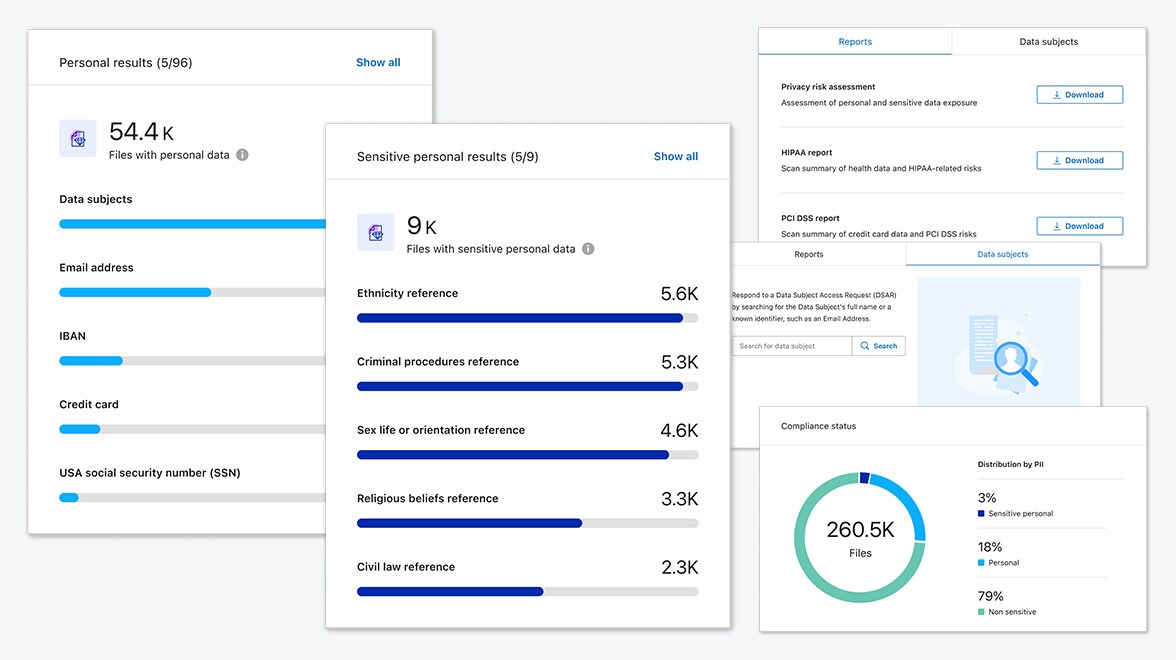Screen dimensions: 1176x660
Task: Click download icon for Privacy risk assessment
Action: (x=1059, y=94)
